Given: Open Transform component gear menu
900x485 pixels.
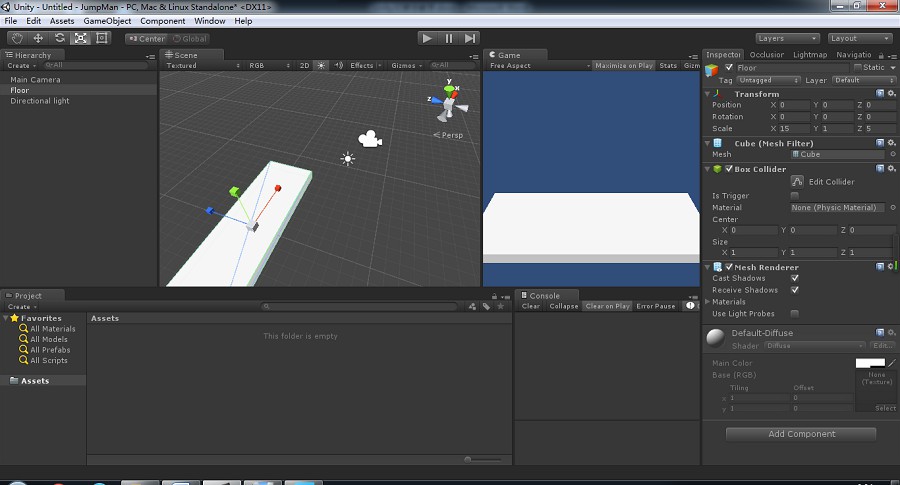Looking at the screenshot, I should (x=891, y=94).
